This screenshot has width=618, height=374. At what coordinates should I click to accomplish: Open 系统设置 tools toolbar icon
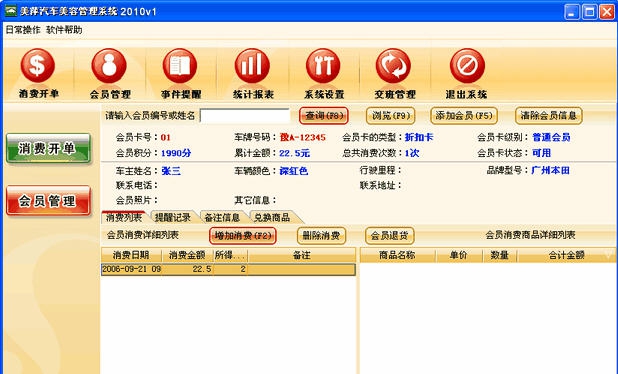point(323,66)
